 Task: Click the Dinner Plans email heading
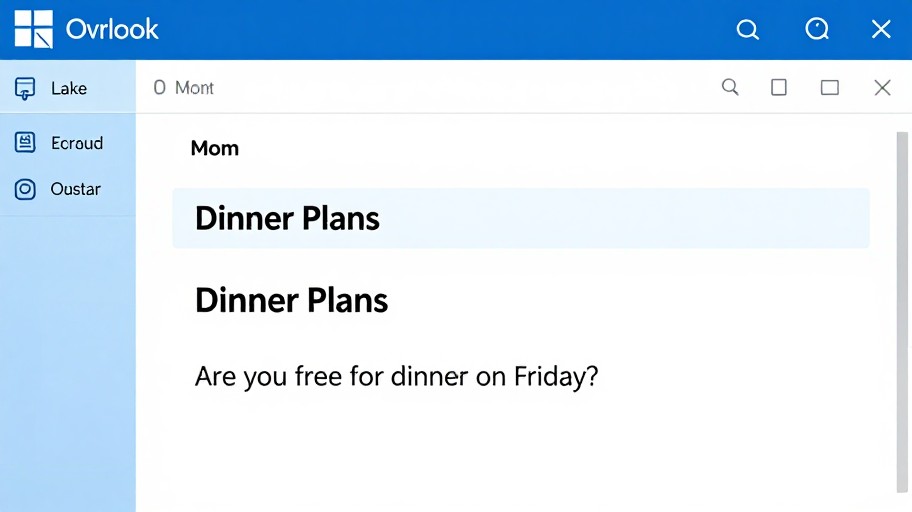pos(291,300)
